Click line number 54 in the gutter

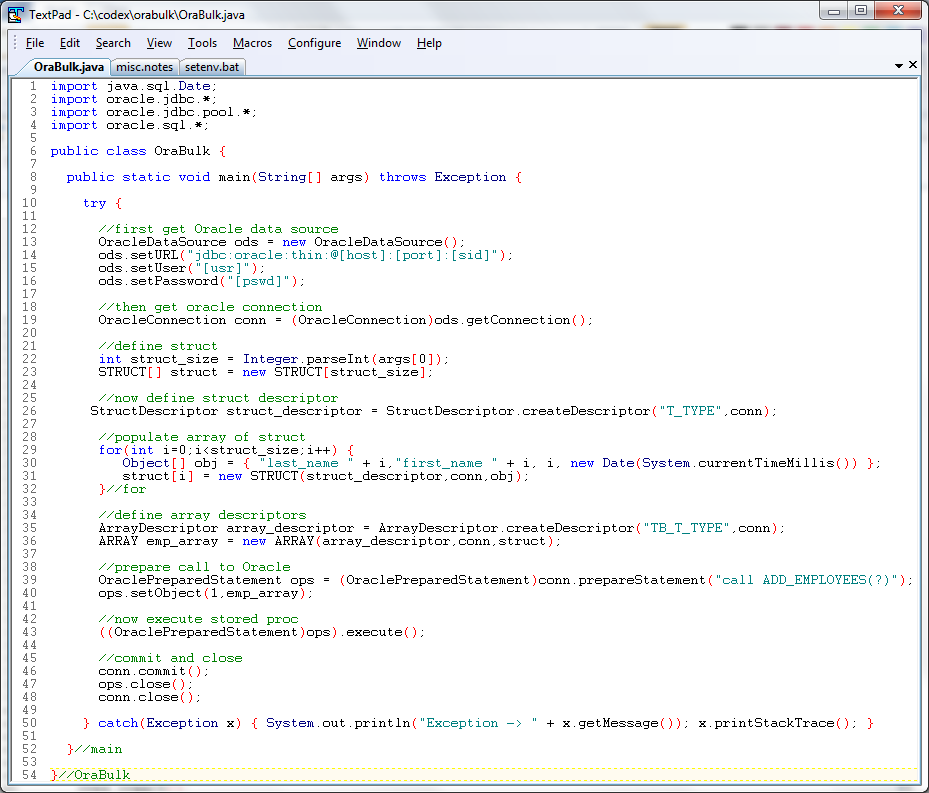[29, 776]
